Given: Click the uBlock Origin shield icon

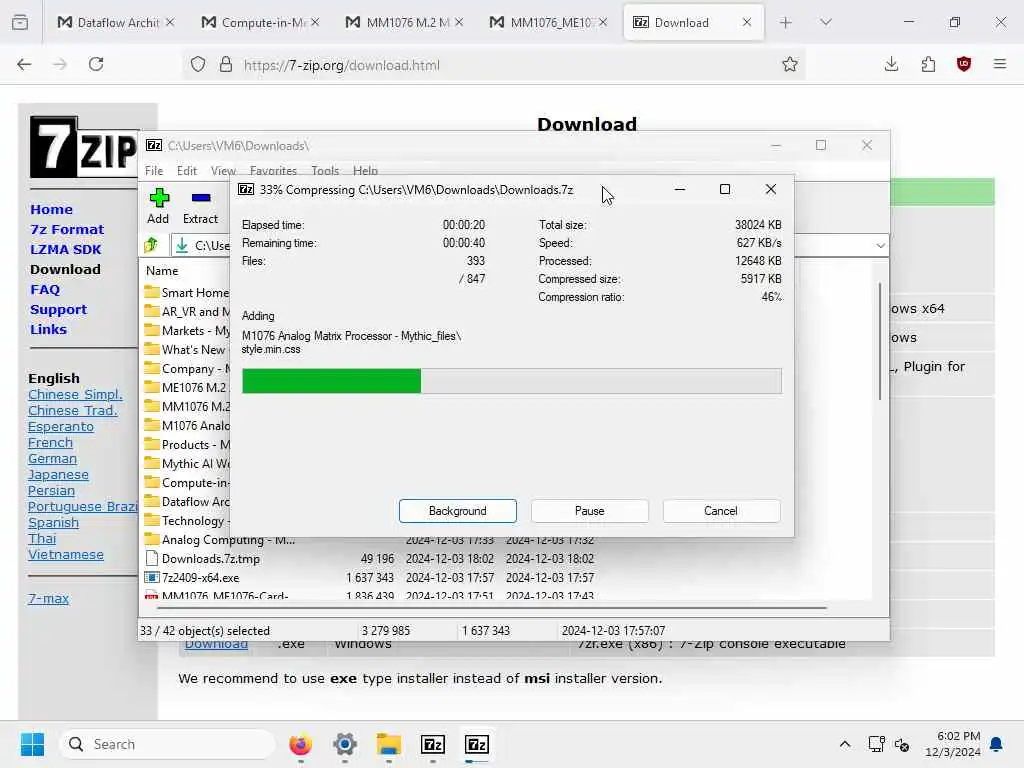Looking at the screenshot, I should (x=964, y=64).
